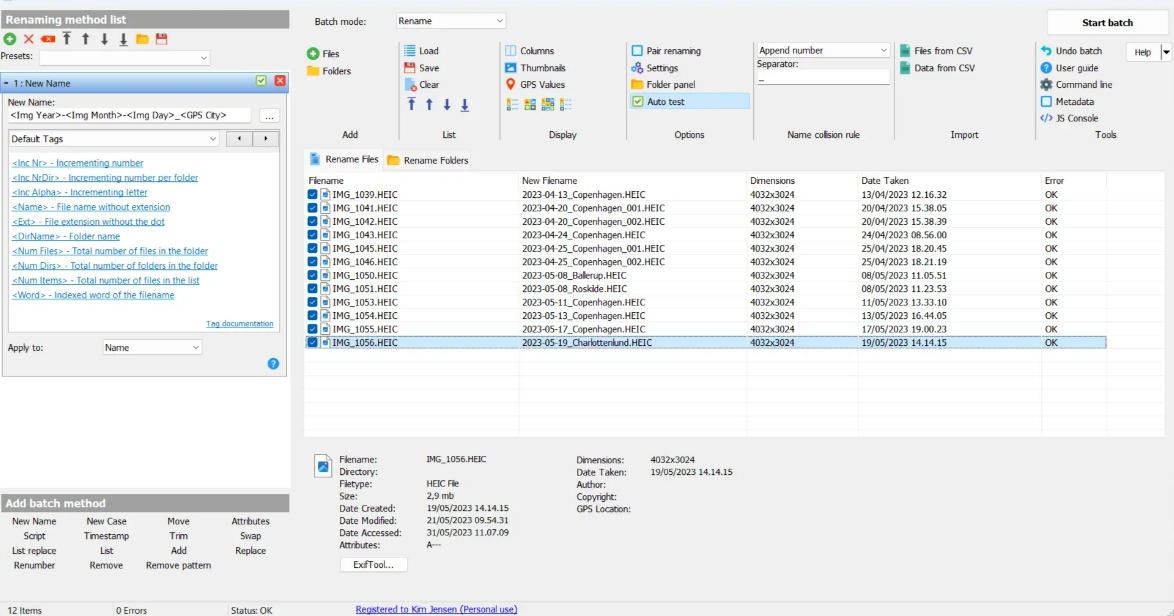The image size is (1174, 616).
Task: Toggle Pair renaming option
Action: click(637, 51)
